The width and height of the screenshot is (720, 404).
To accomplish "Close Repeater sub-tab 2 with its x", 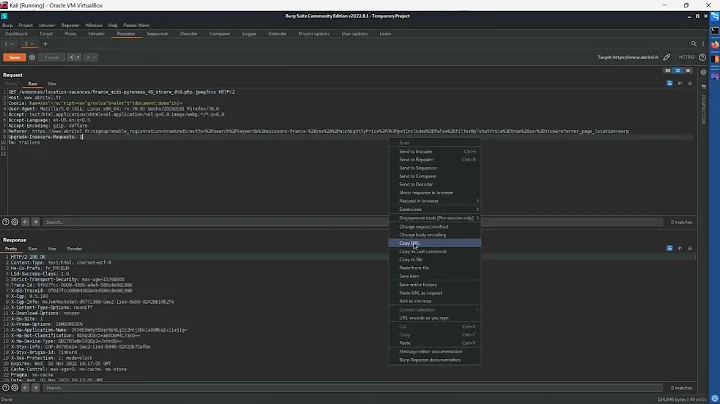I will tap(32, 44).
